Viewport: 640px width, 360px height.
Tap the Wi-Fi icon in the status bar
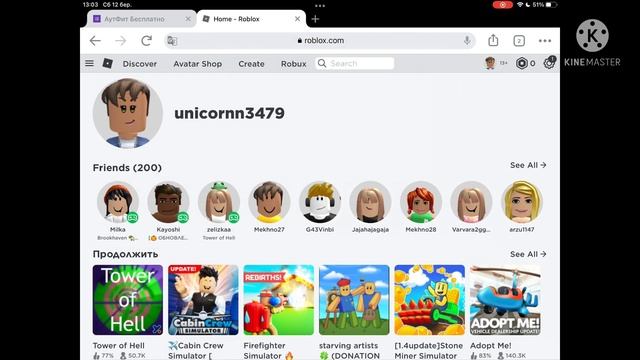[520, 4]
